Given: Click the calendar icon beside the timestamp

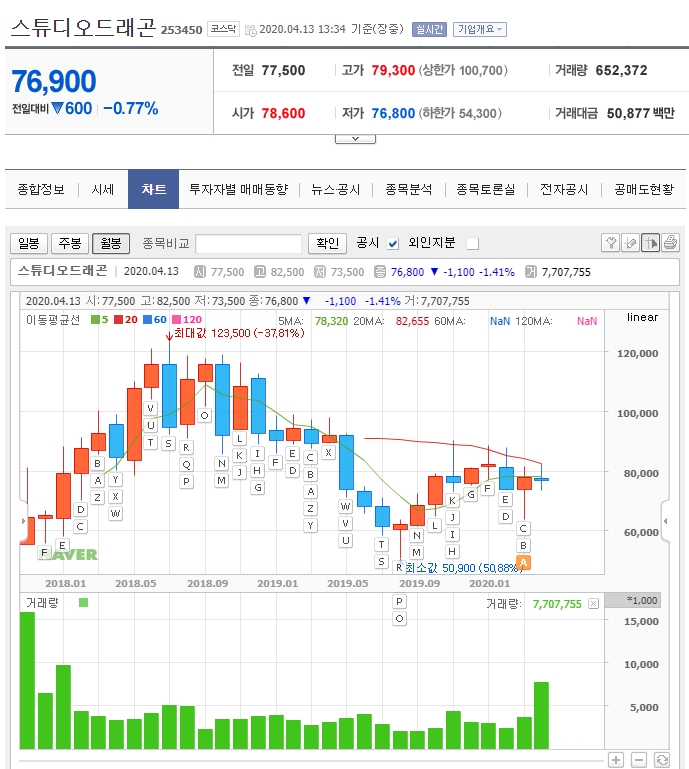Looking at the screenshot, I should point(251,30).
